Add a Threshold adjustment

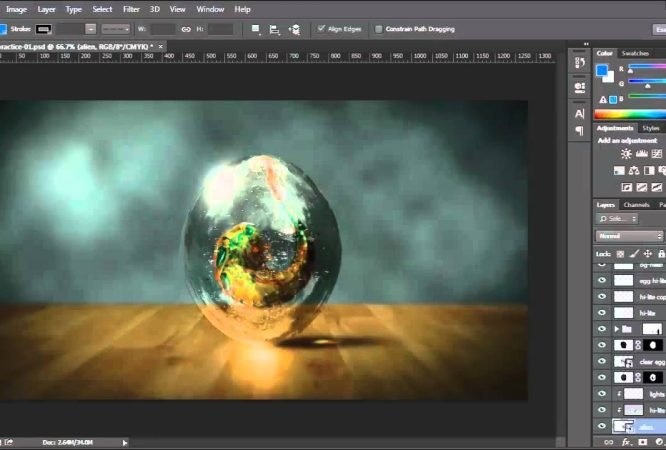click(x=657, y=187)
